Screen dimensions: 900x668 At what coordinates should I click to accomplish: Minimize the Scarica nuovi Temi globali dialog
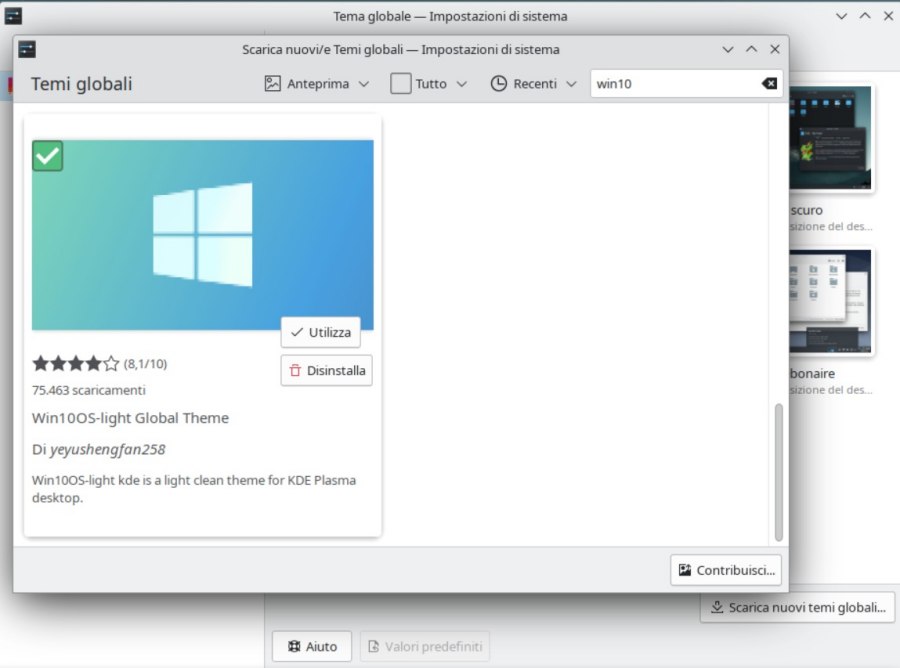click(x=728, y=49)
